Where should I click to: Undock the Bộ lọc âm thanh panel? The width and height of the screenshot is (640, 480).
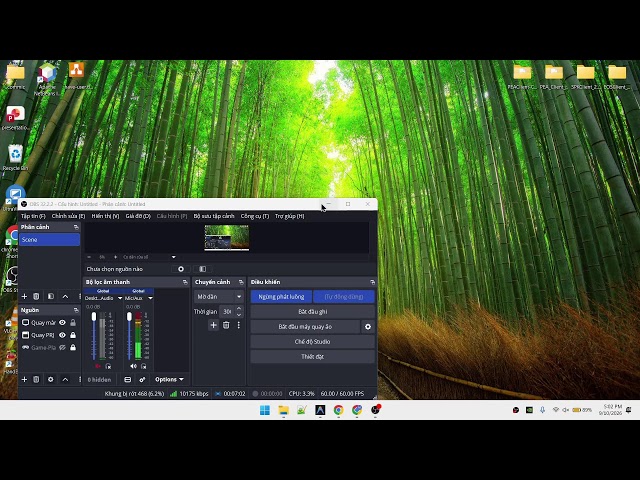pyautogui.click(x=185, y=282)
